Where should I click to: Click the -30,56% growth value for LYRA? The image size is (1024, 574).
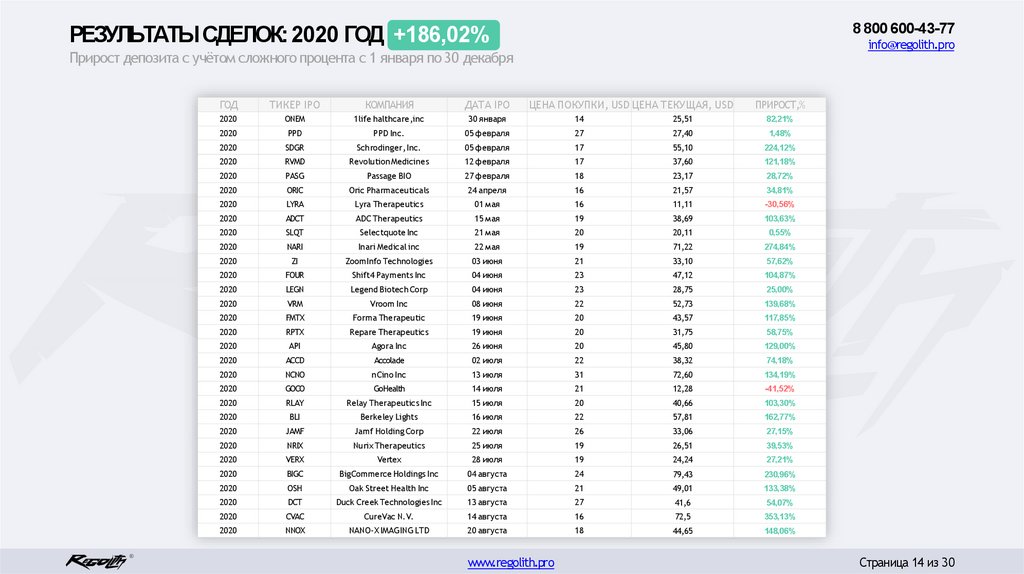click(x=780, y=204)
